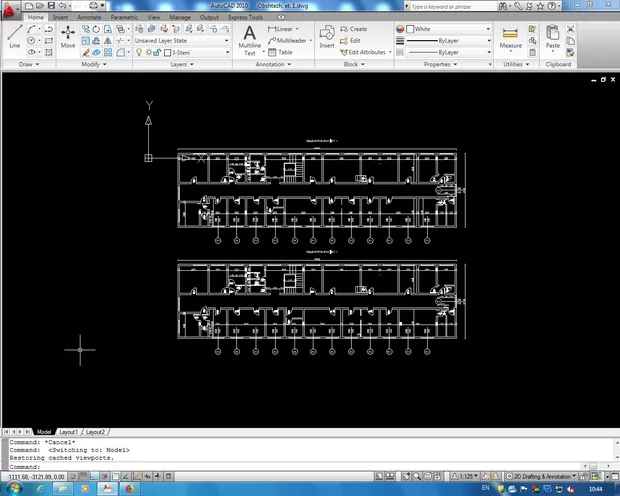This screenshot has height=496, width=620.
Task: Open the AutoCAD application menu logo
Action: pos(12,8)
